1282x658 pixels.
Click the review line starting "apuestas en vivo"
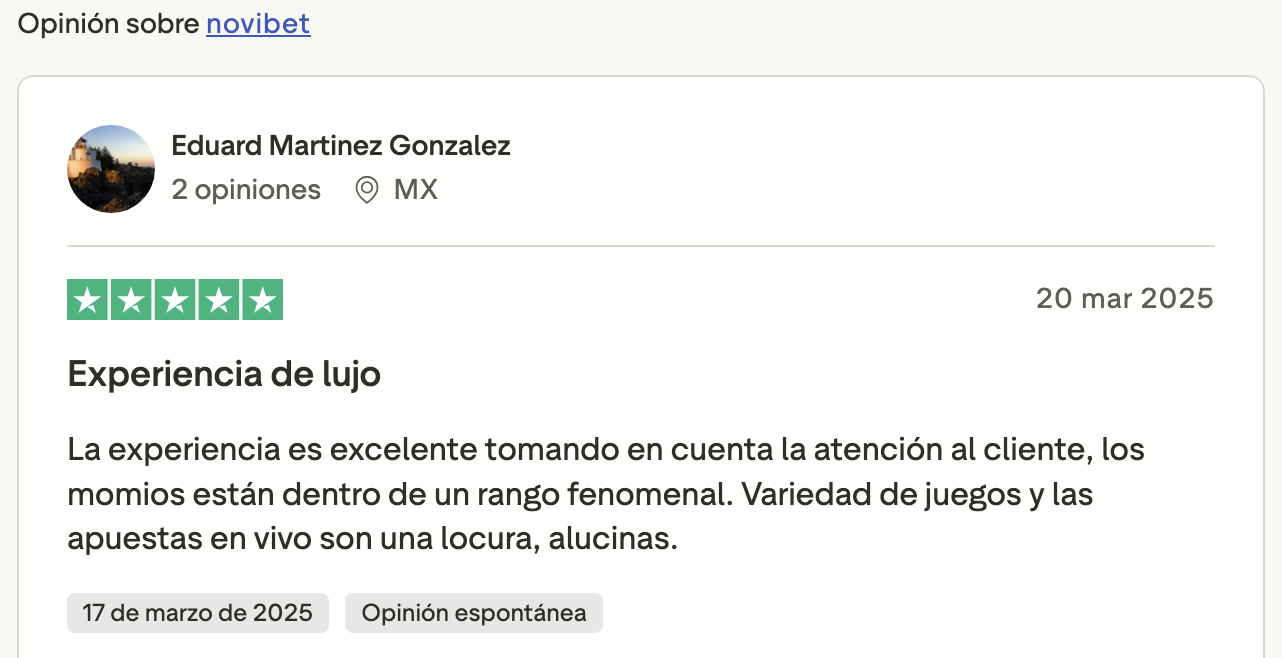tap(373, 540)
